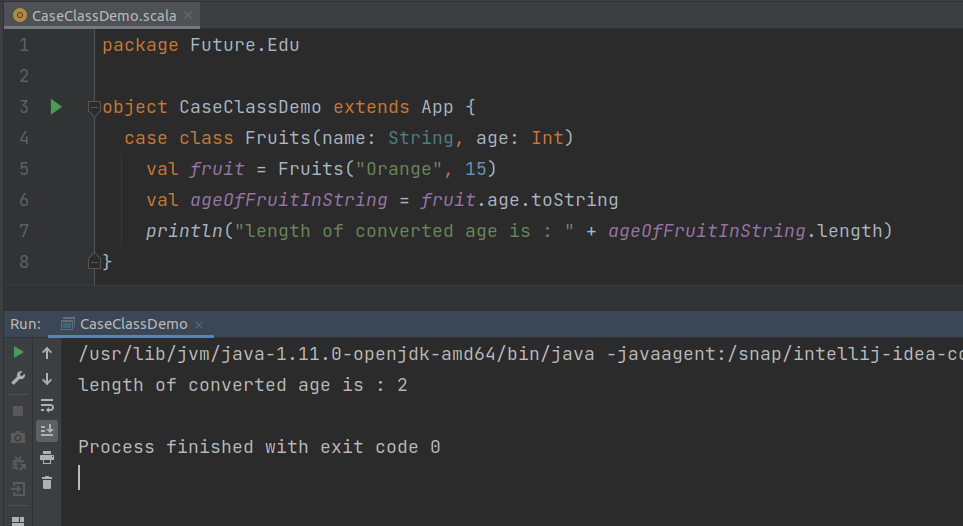Click the exit icon in Run toolbar

(18, 489)
